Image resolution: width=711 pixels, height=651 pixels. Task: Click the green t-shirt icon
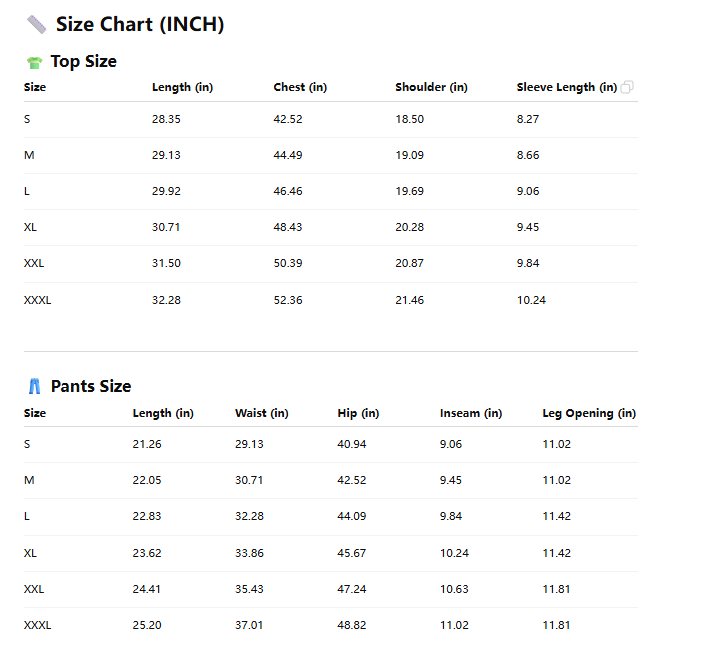tap(35, 62)
